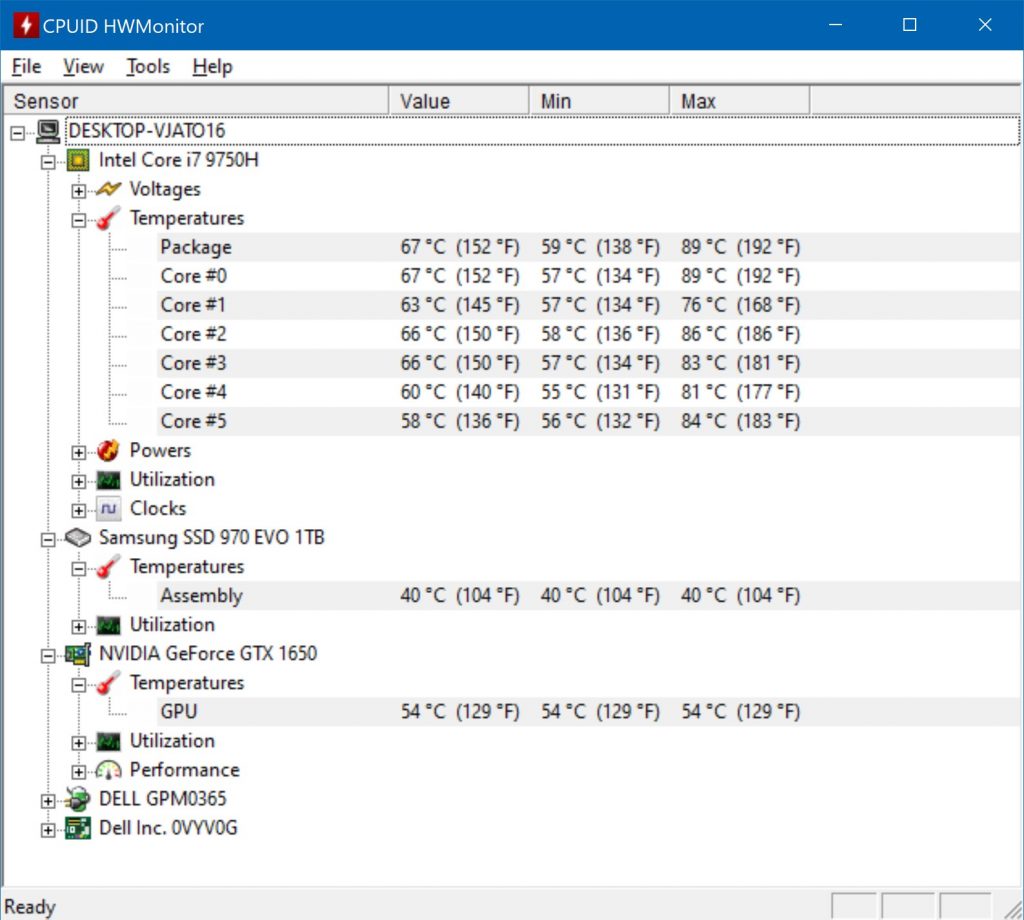Screen dimensions: 1024x920
Task: Click the Samsung SSD Utilization graph icon
Action: pos(108,625)
